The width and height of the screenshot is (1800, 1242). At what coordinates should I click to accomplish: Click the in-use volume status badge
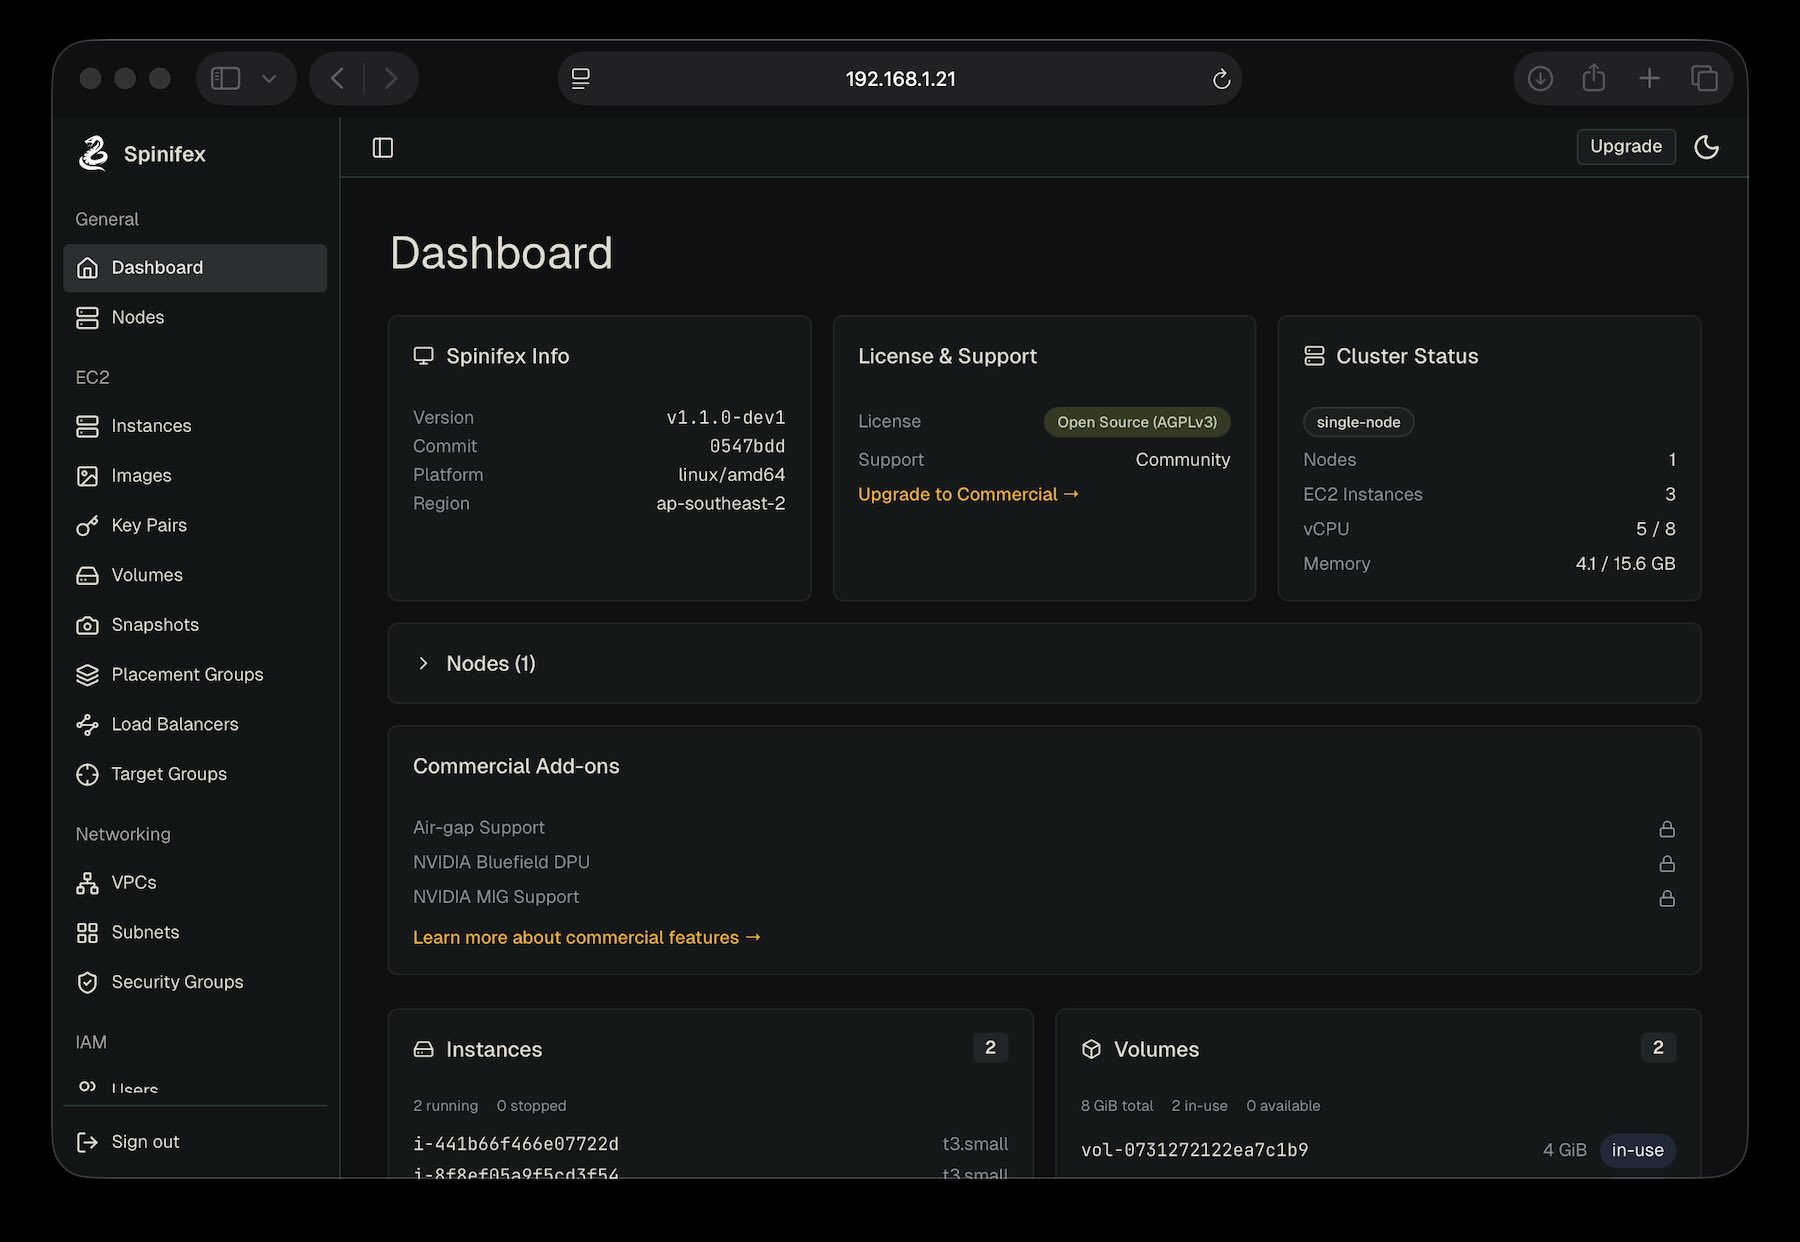pyautogui.click(x=1637, y=1150)
